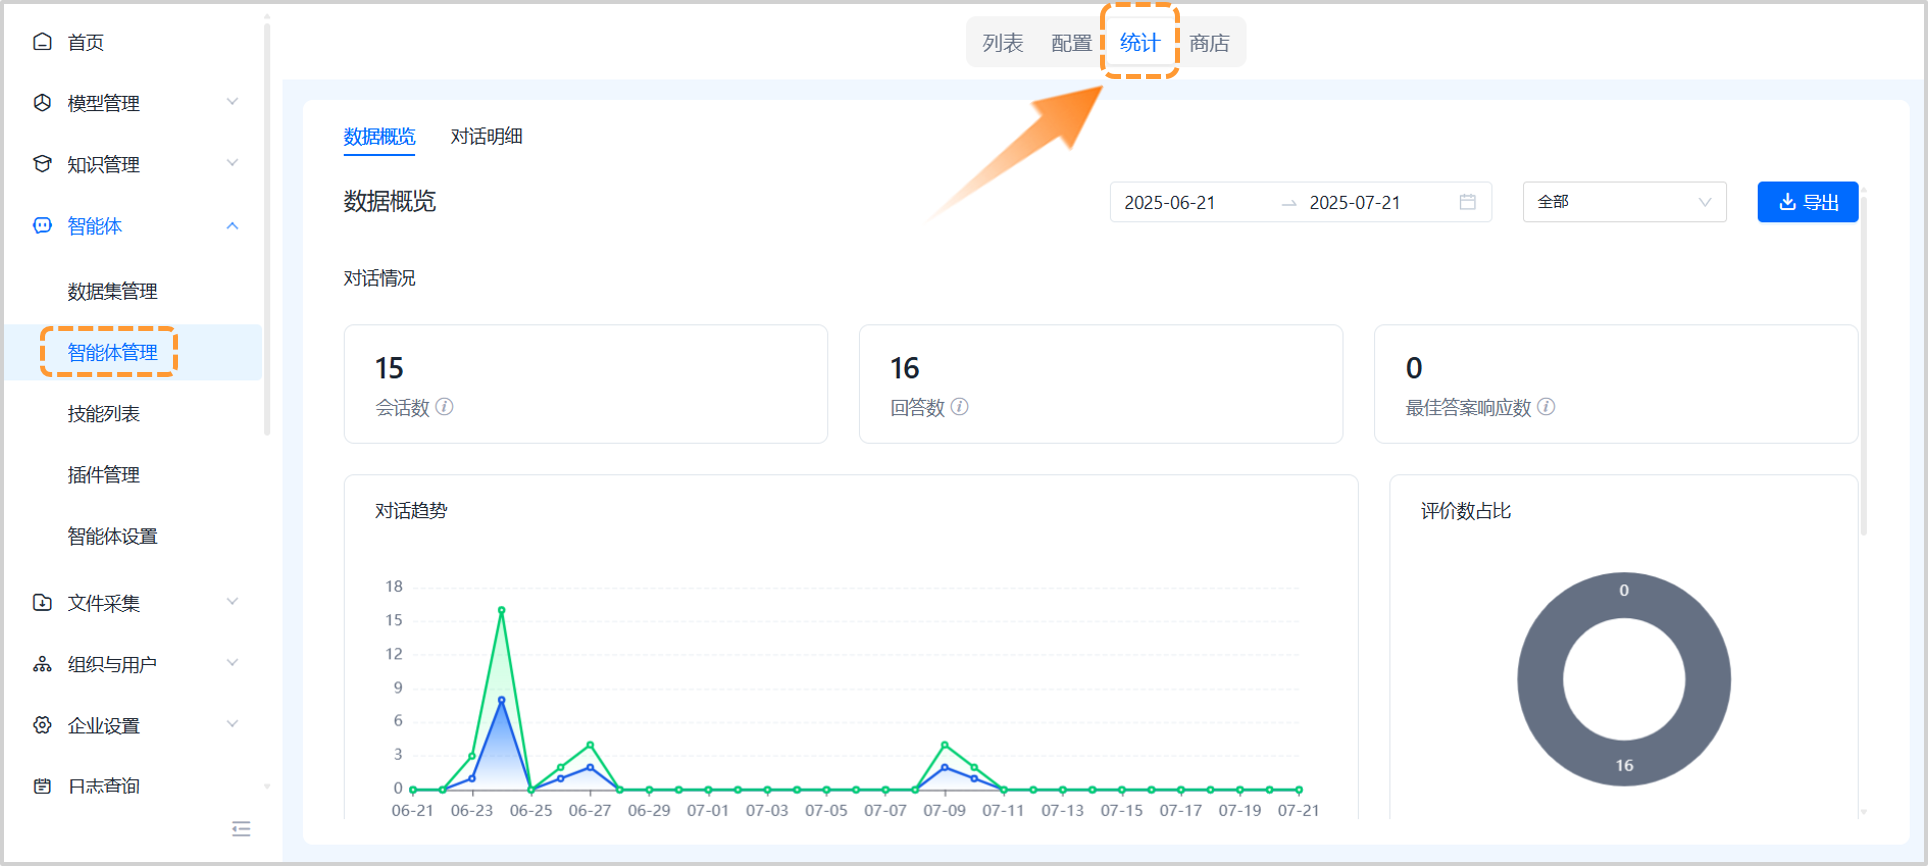
Task: Click the 企业设置 gear icon
Action: pyautogui.click(x=42, y=726)
